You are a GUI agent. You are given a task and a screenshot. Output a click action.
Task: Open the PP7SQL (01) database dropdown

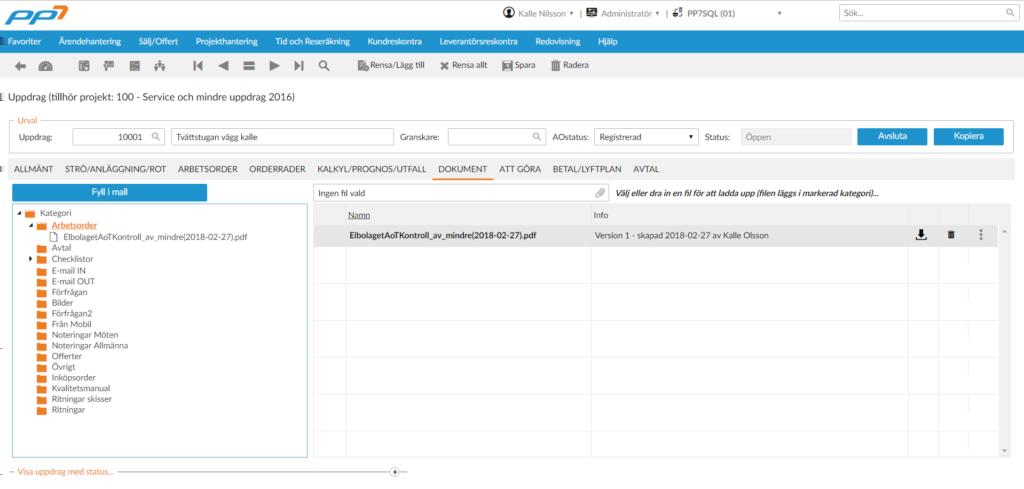tap(726, 12)
